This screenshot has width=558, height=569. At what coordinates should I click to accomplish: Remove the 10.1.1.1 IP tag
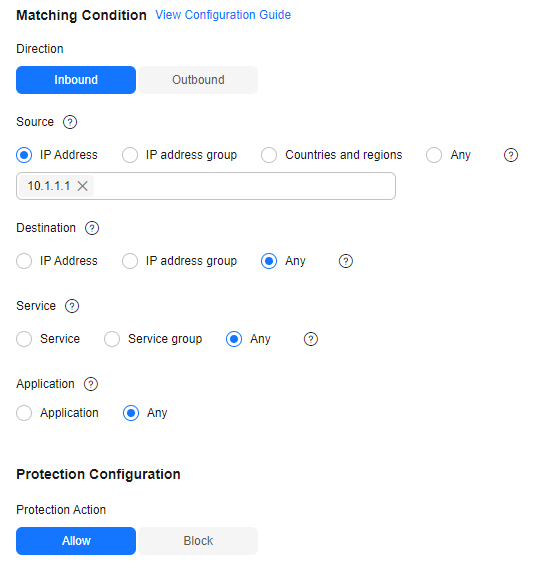[83, 186]
